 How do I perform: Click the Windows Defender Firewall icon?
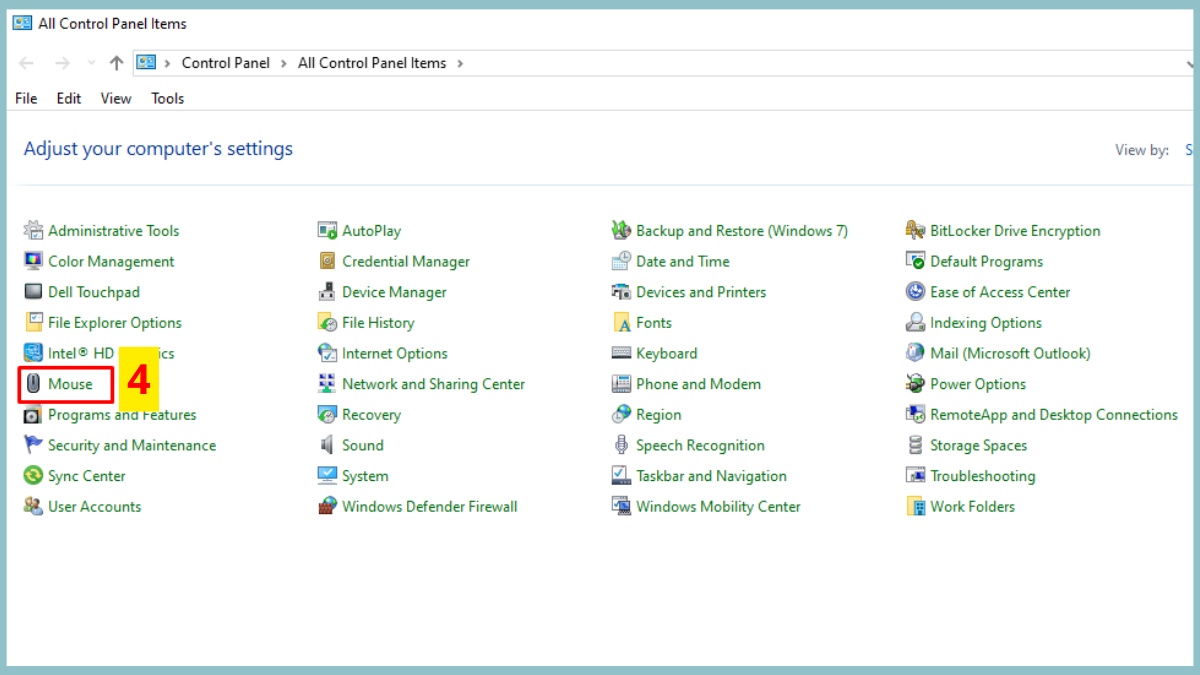327,507
